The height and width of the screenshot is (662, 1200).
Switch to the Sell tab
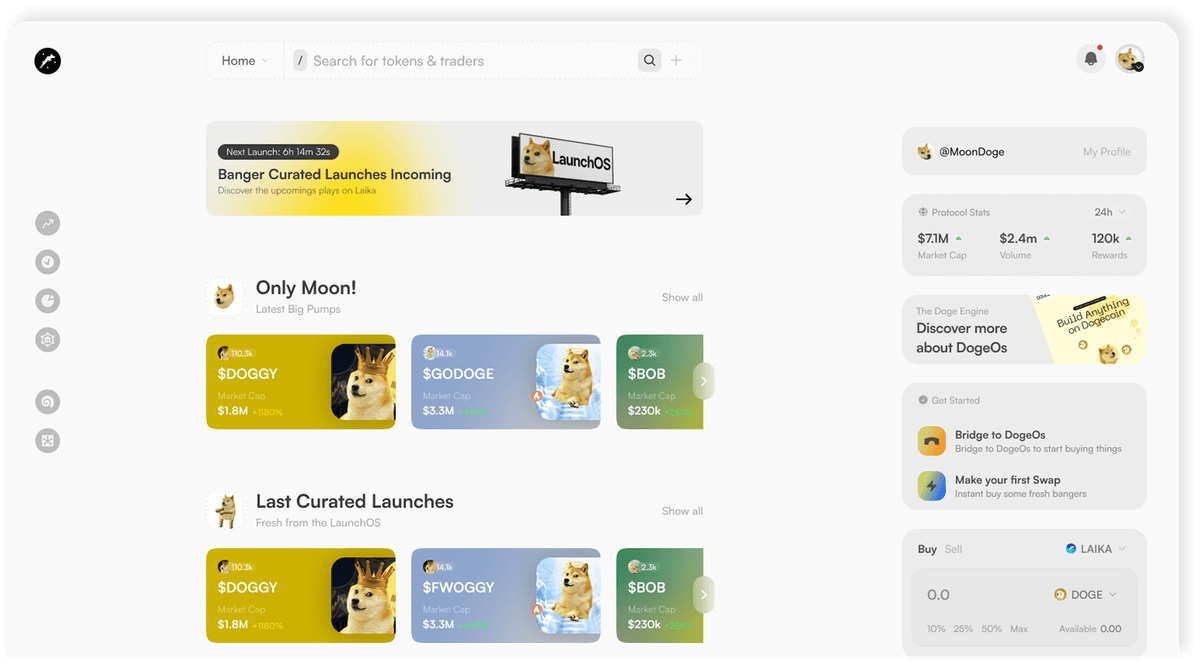[x=953, y=549]
